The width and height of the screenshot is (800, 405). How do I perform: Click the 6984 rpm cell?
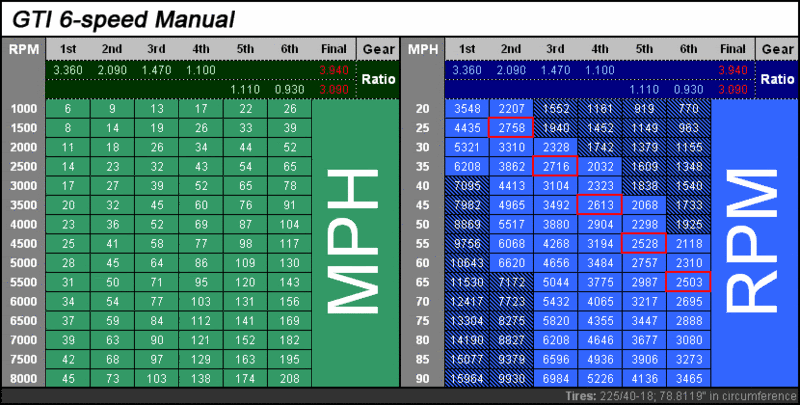click(555, 378)
